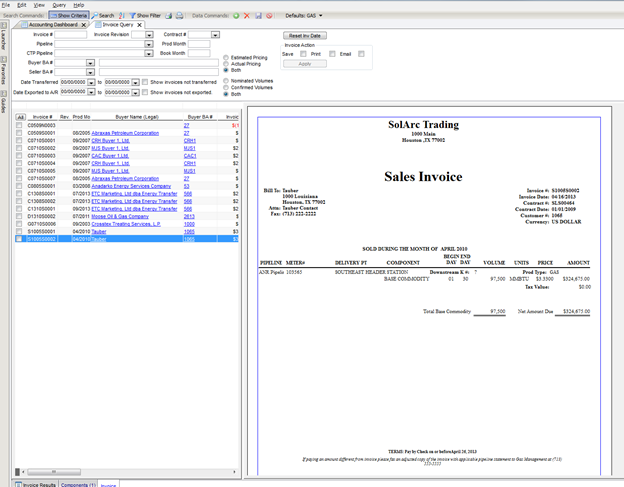The width and height of the screenshot is (624, 487).
Task: Open the Contract # dropdown
Action: 215,34
